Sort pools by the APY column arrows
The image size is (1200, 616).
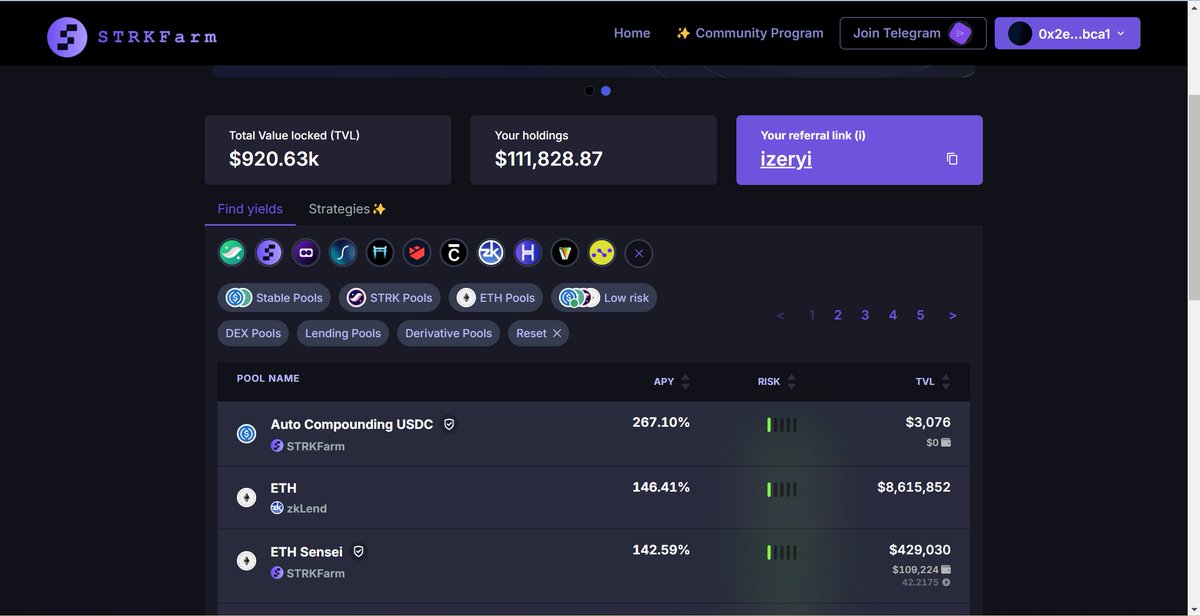685,382
